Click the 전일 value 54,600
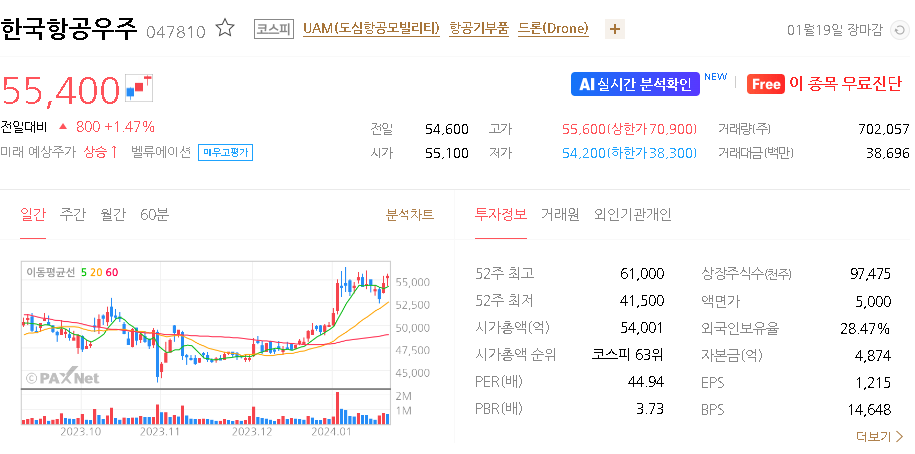This screenshot has width=915, height=454. pos(447,129)
